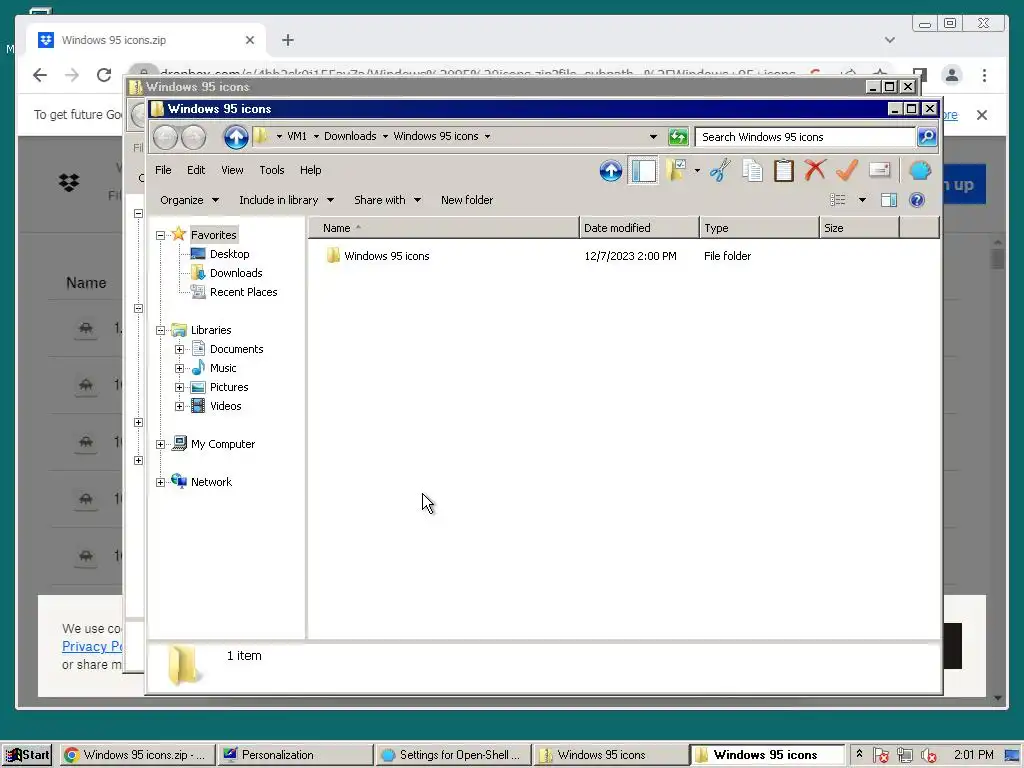Open Chrome tab search chevron

(889, 40)
